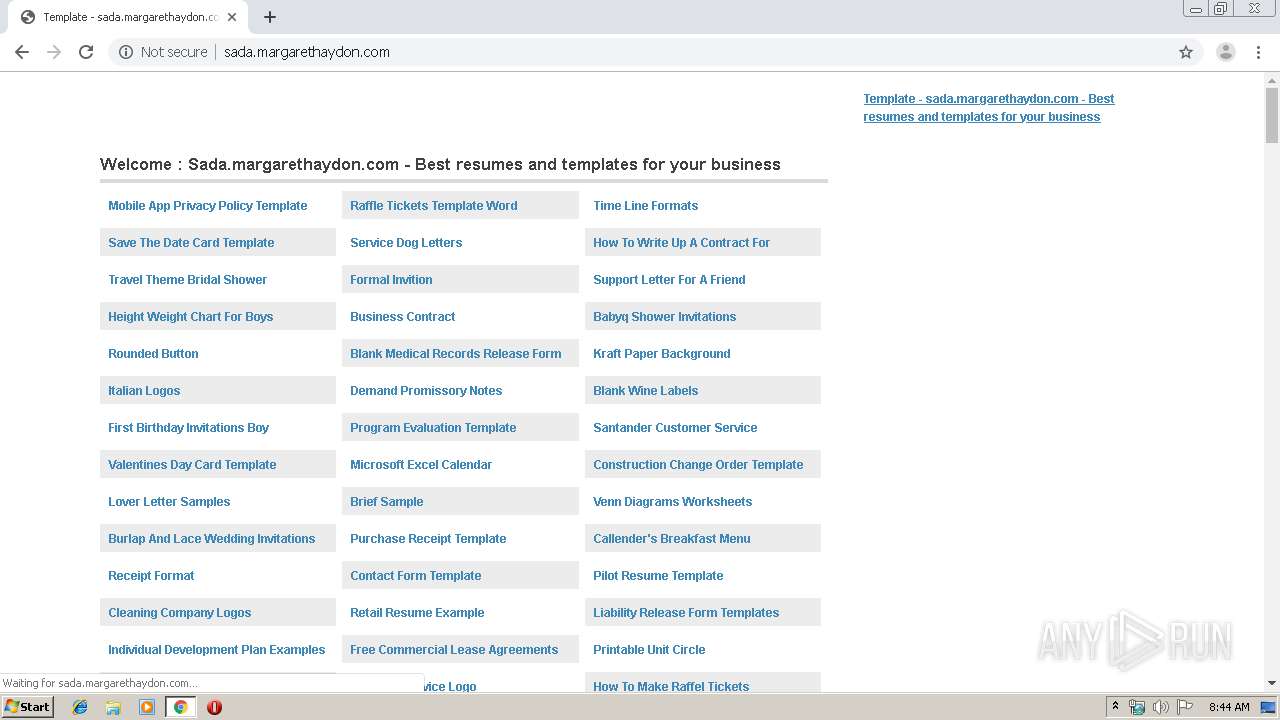Open Program Evaluation Template link

433,427
